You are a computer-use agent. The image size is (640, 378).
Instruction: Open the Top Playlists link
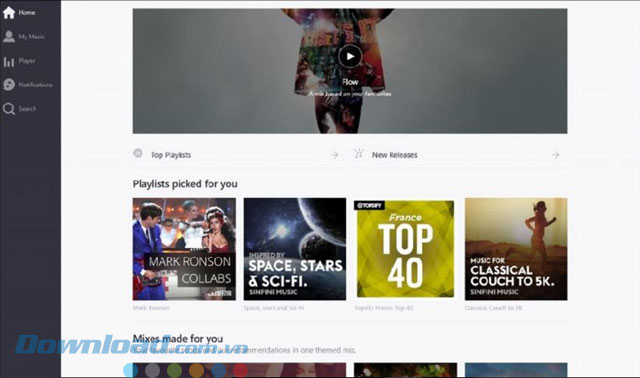pos(171,155)
